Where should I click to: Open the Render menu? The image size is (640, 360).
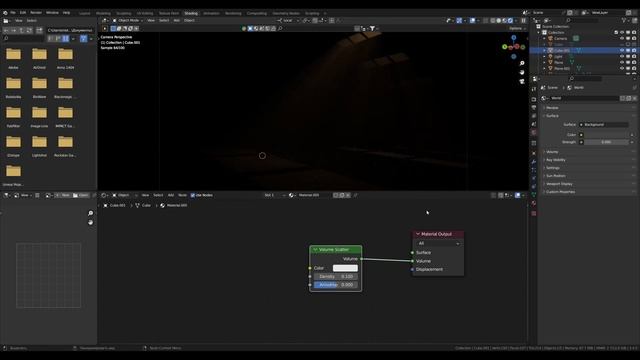(x=36, y=13)
